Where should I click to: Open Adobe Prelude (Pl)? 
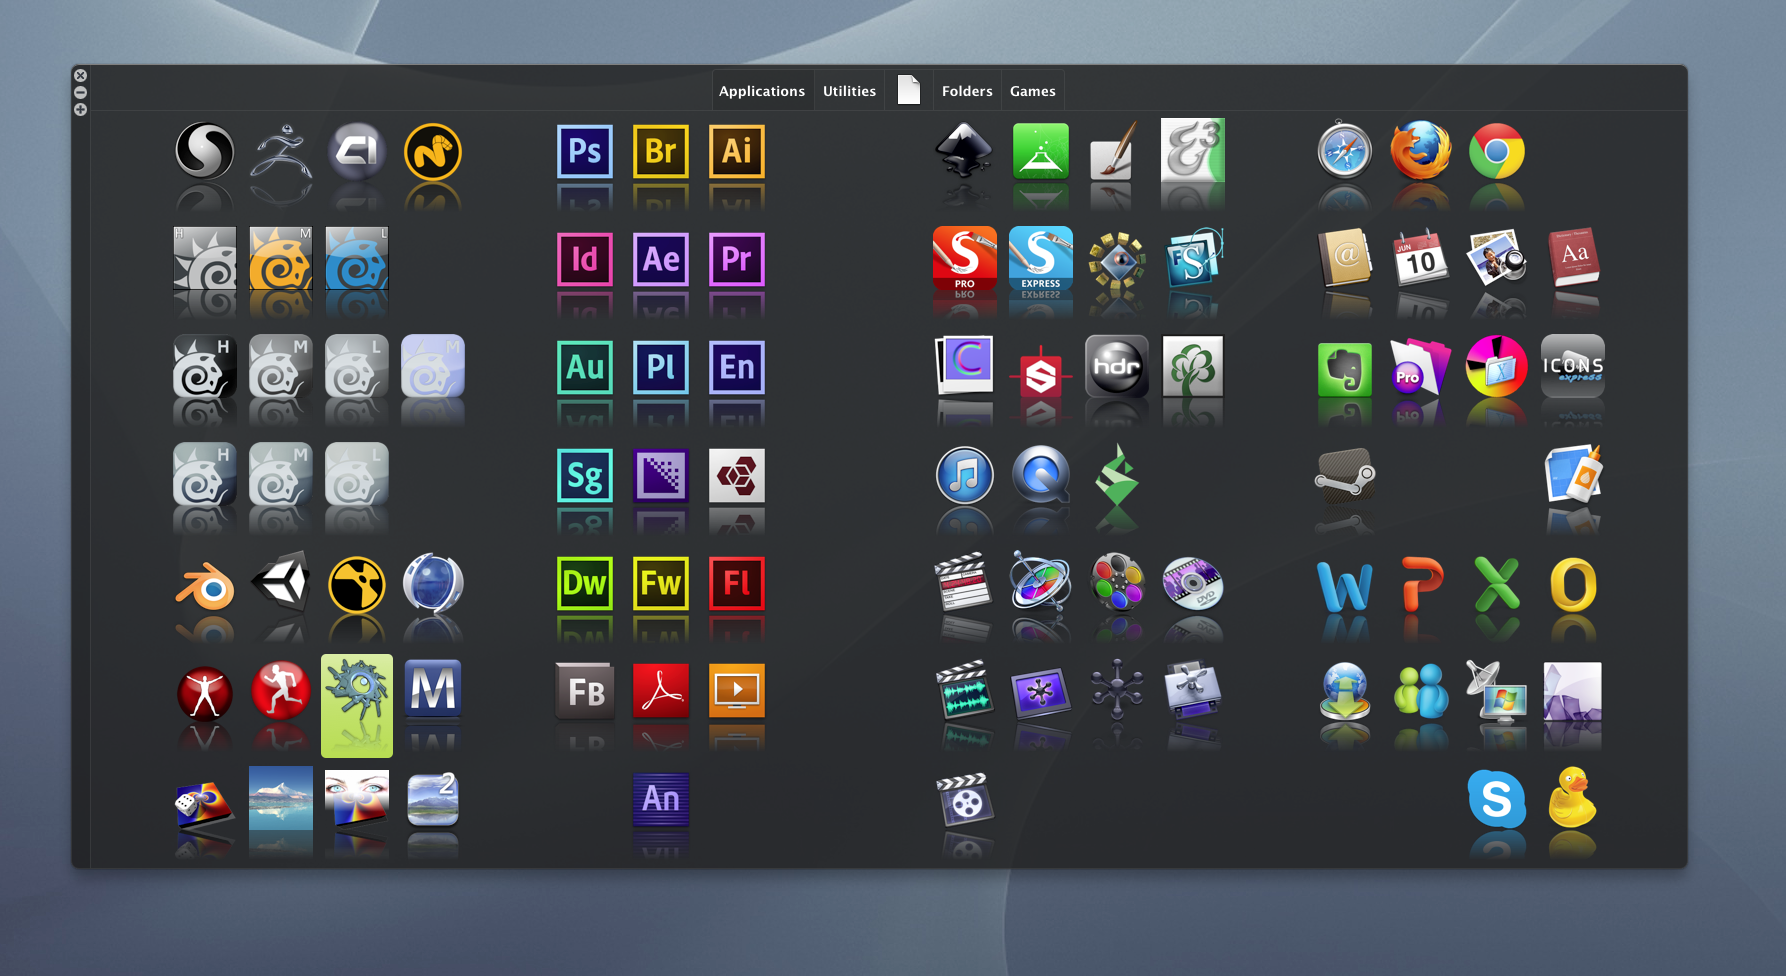click(x=661, y=367)
